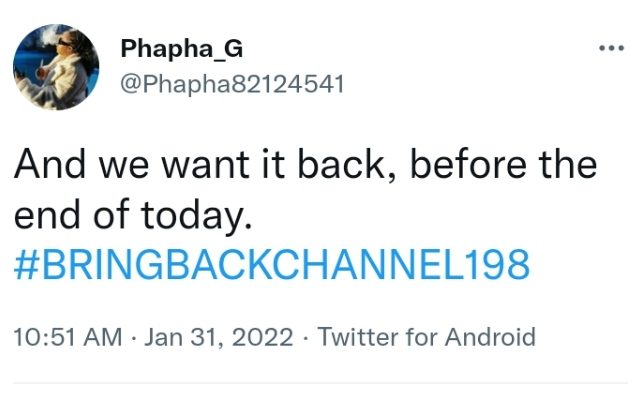The width and height of the screenshot is (640, 413).
Task: Click the year '2022' in the date
Action: coord(268,337)
